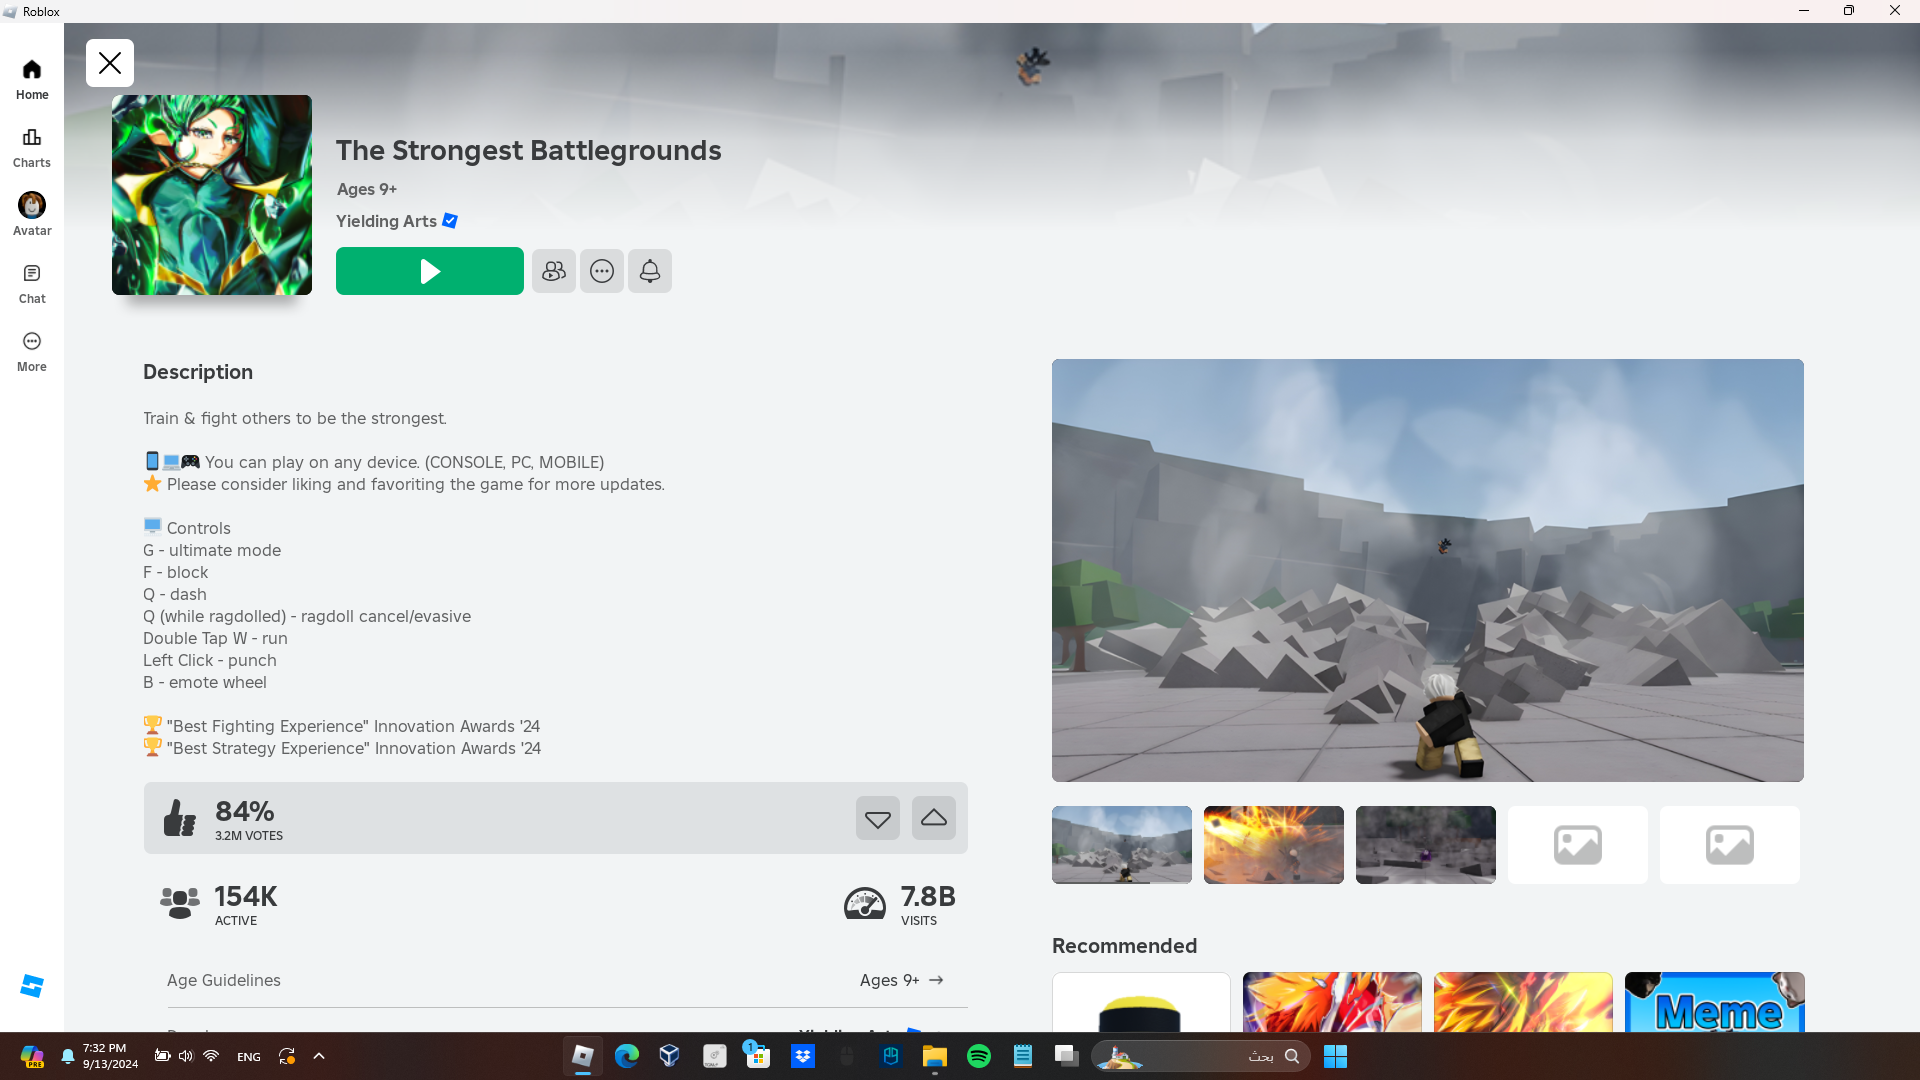1920x1080 pixels.
Task: Like the game with the upvote button
Action: (x=934, y=818)
